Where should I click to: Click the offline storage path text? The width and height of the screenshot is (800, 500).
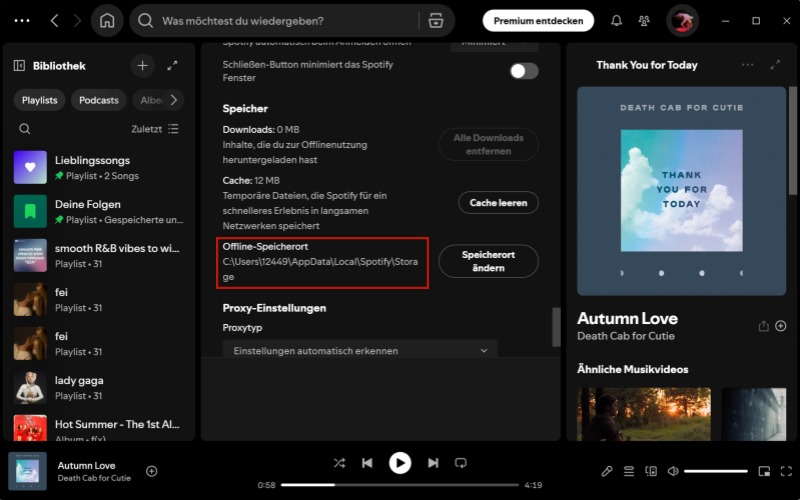[x=320, y=269]
